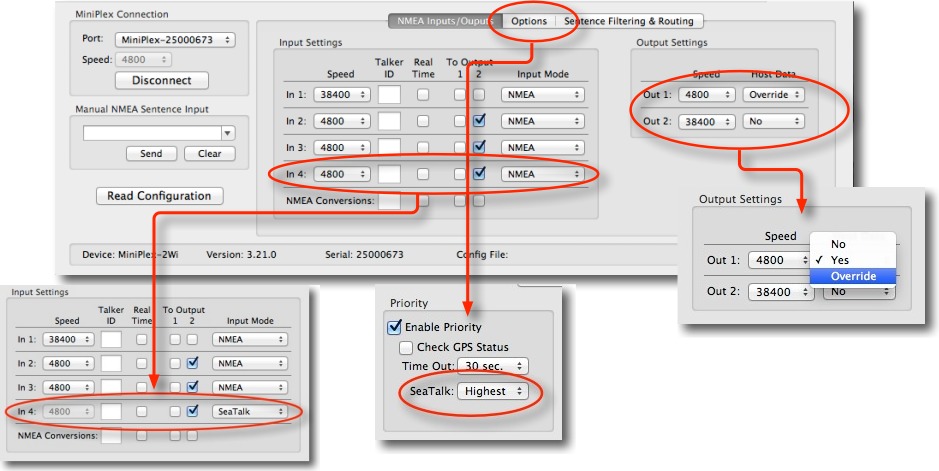Open In 1 Speed 38400 dropdown in Input Settings inset
The height and width of the screenshot is (471, 939).
point(68,339)
